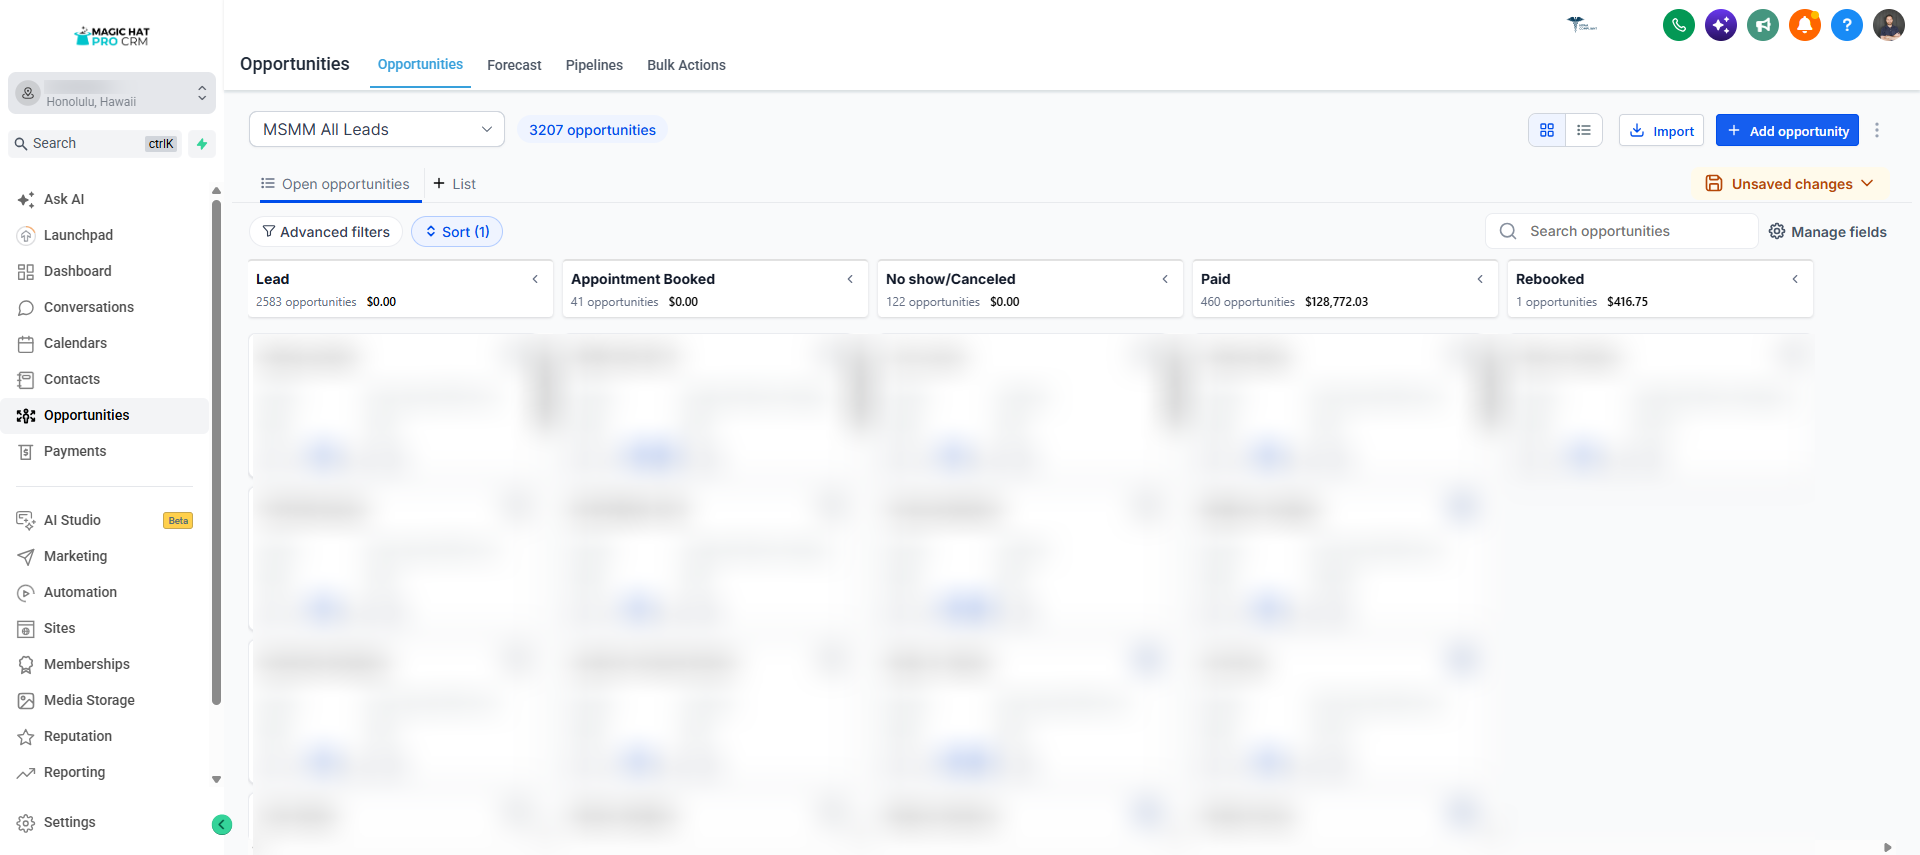Image resolution: width=1920 pixels, height=855 pixels.
Task: Click the green lightning quick actions icon
Action: [x=202, y=144]
